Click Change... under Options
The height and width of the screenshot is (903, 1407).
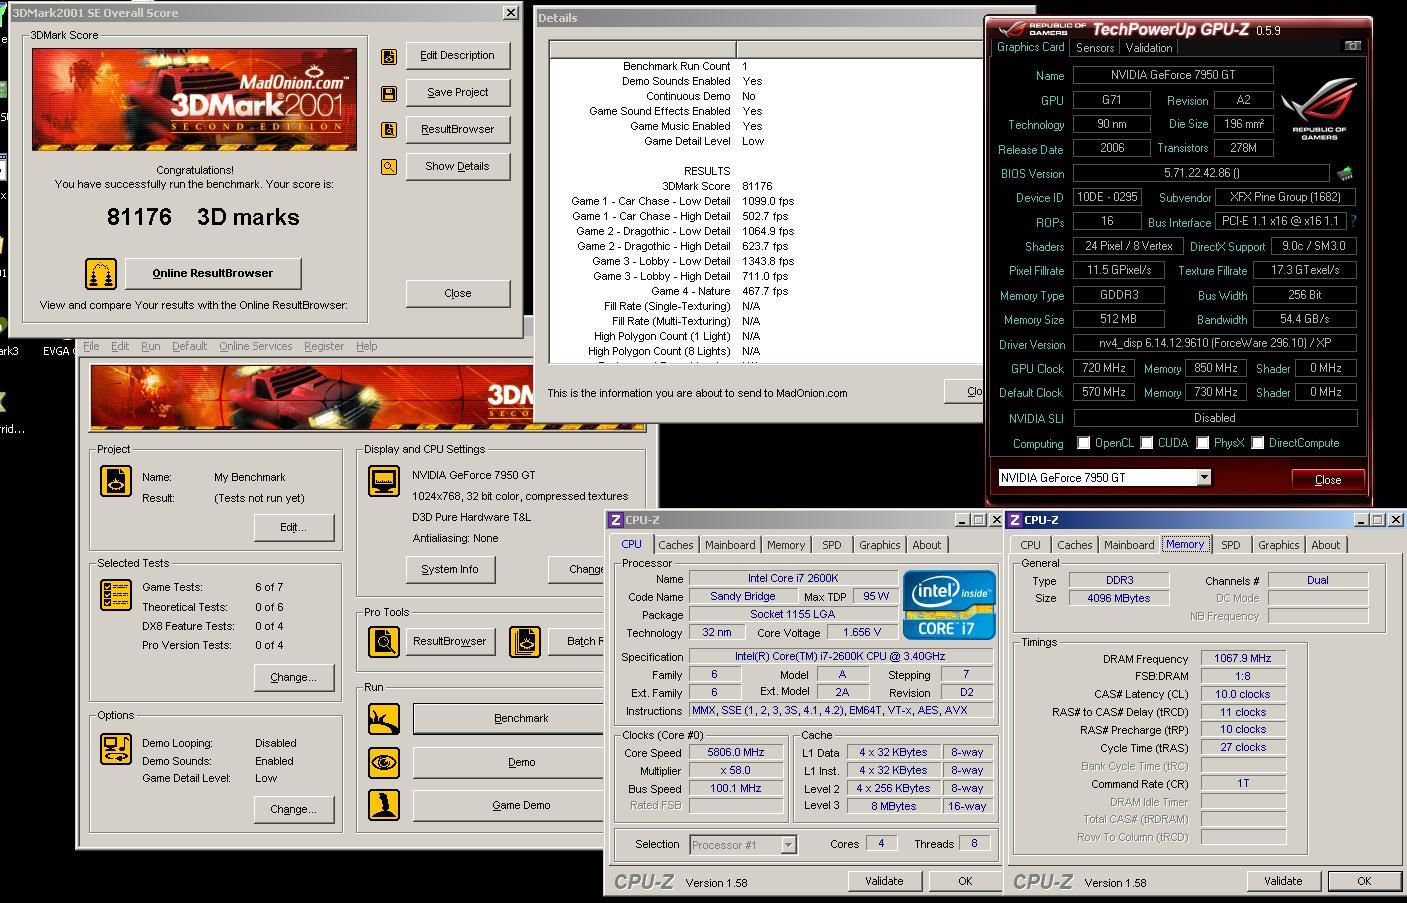click(x=293, y=809)
